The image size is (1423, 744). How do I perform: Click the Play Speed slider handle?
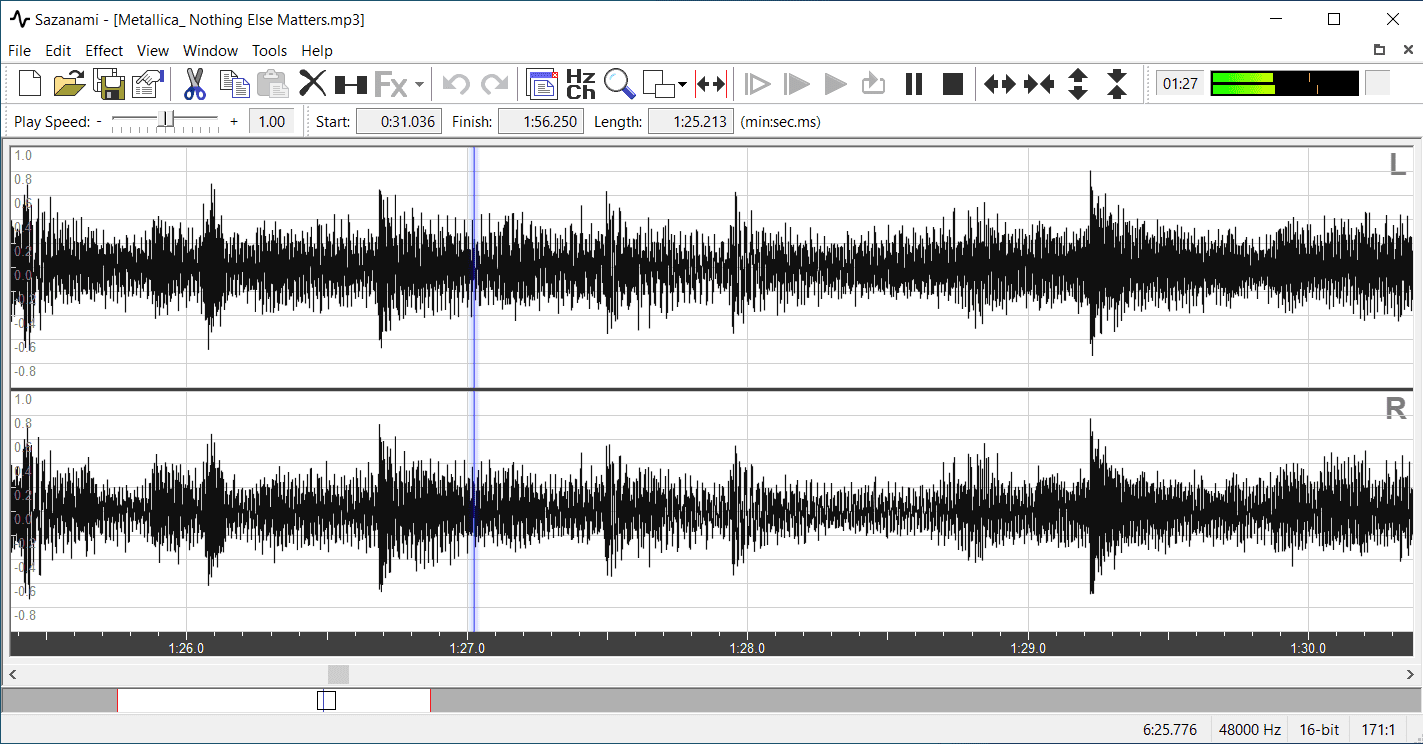point(167,121)
